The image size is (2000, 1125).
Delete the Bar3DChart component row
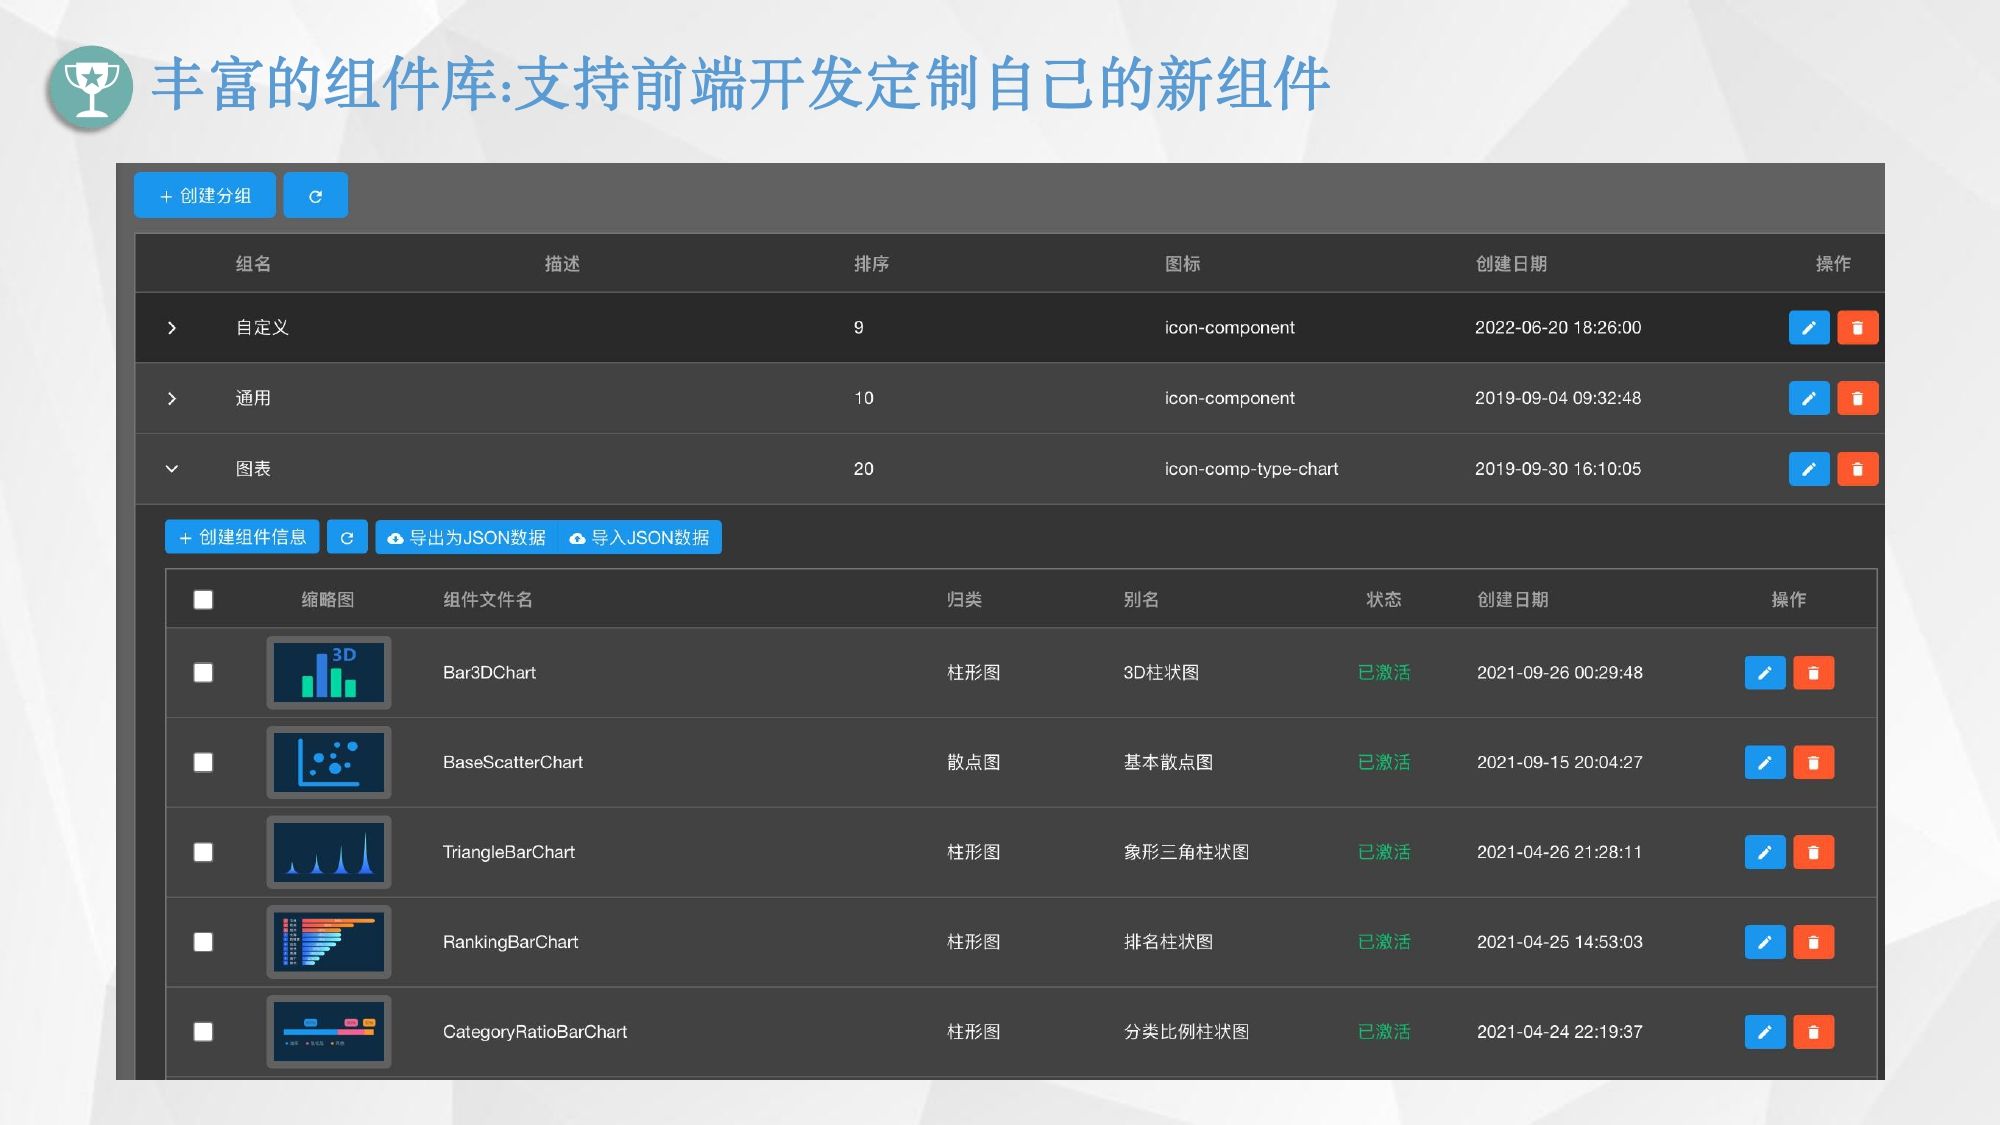(1813, 673)
